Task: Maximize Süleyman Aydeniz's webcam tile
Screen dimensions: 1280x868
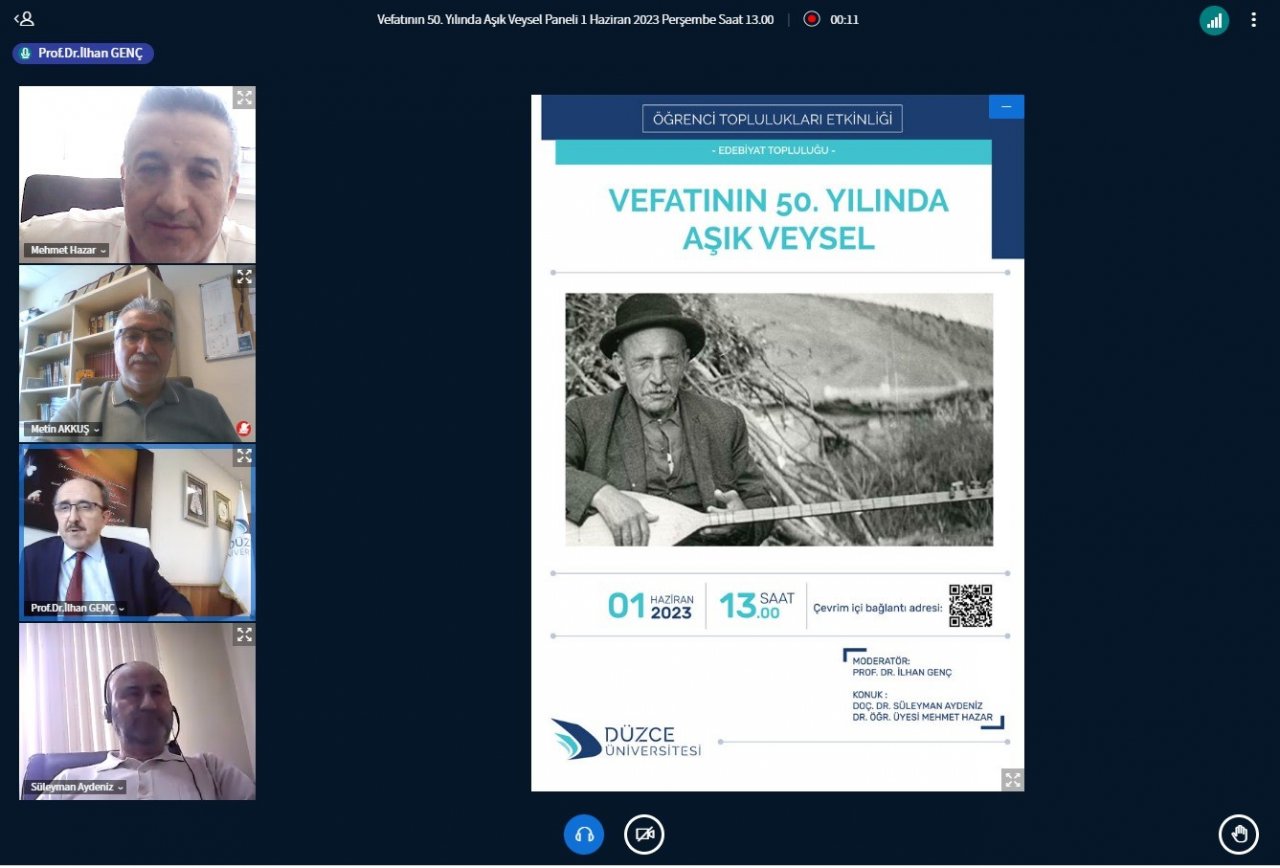Action: [244, 635]
